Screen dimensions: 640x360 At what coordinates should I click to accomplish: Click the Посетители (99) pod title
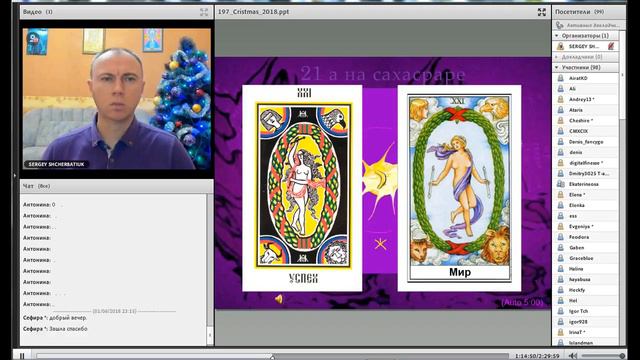coord(579,12)
